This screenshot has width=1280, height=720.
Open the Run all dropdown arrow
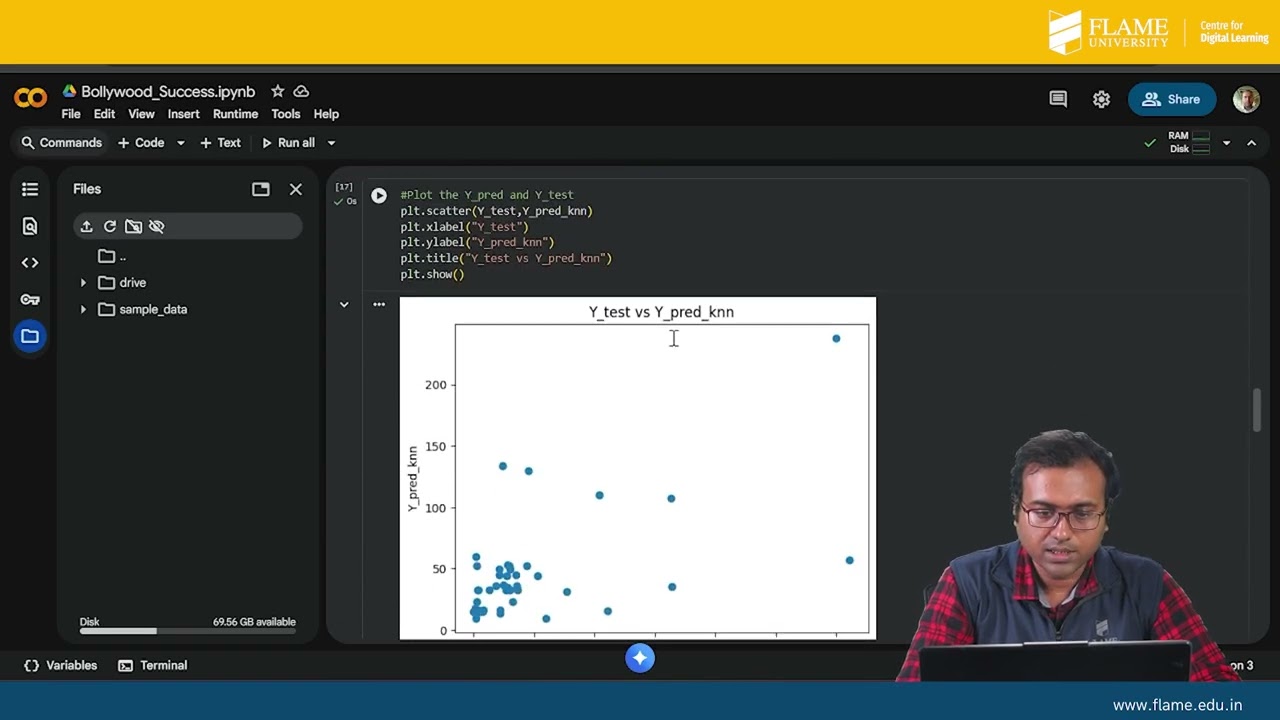pyautogui.click(x=331, y=143)
